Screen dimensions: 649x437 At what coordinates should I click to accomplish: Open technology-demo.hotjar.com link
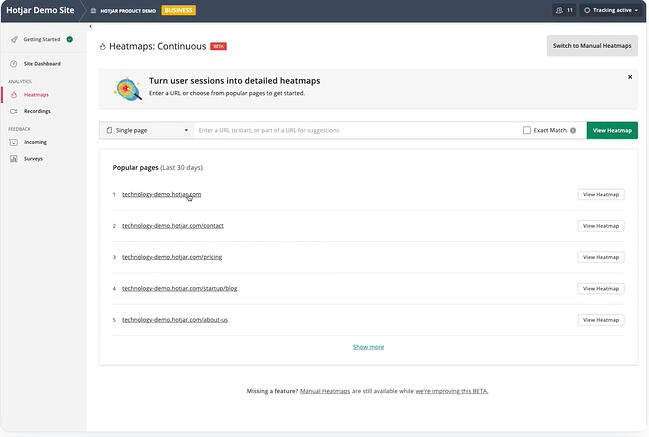[161, 194]
